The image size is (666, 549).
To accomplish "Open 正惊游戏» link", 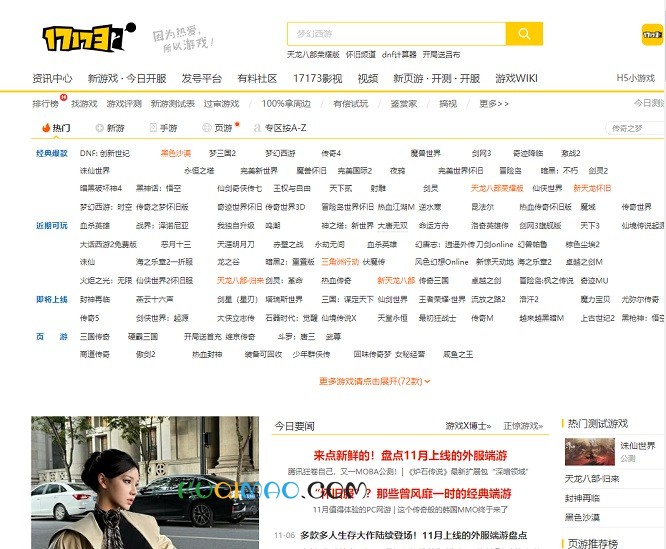I will [x=523, y=426].
